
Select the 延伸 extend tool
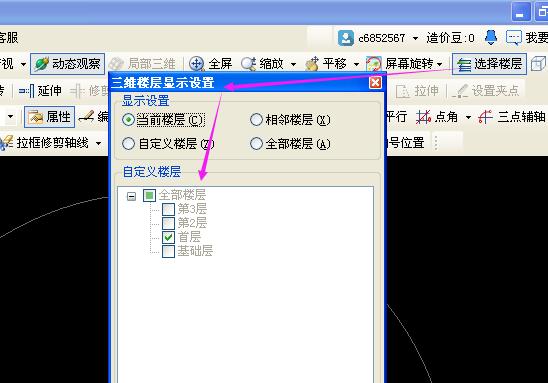(x=40, y=91)
